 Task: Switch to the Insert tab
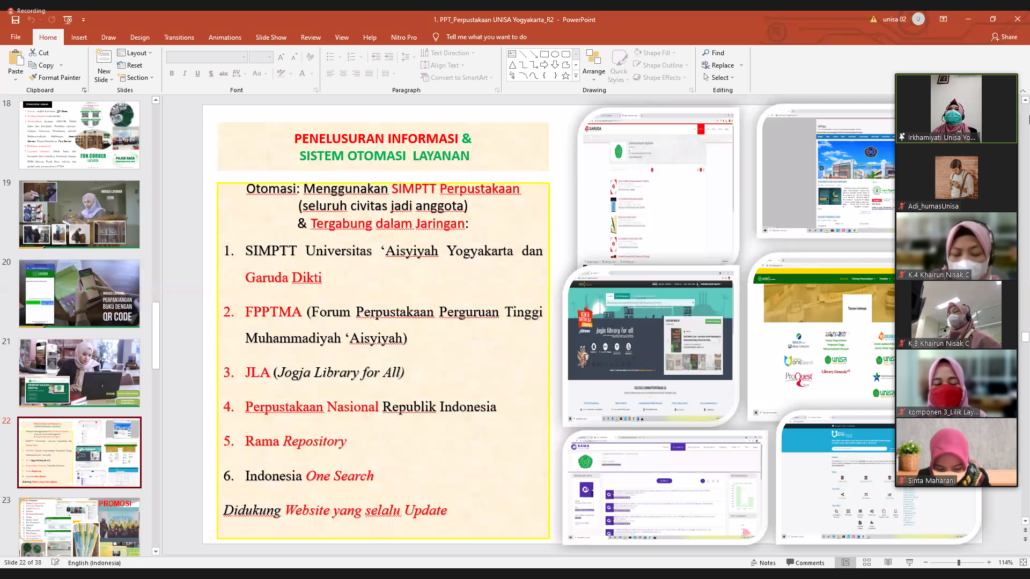pyautogui.click(x=79, y=37)
